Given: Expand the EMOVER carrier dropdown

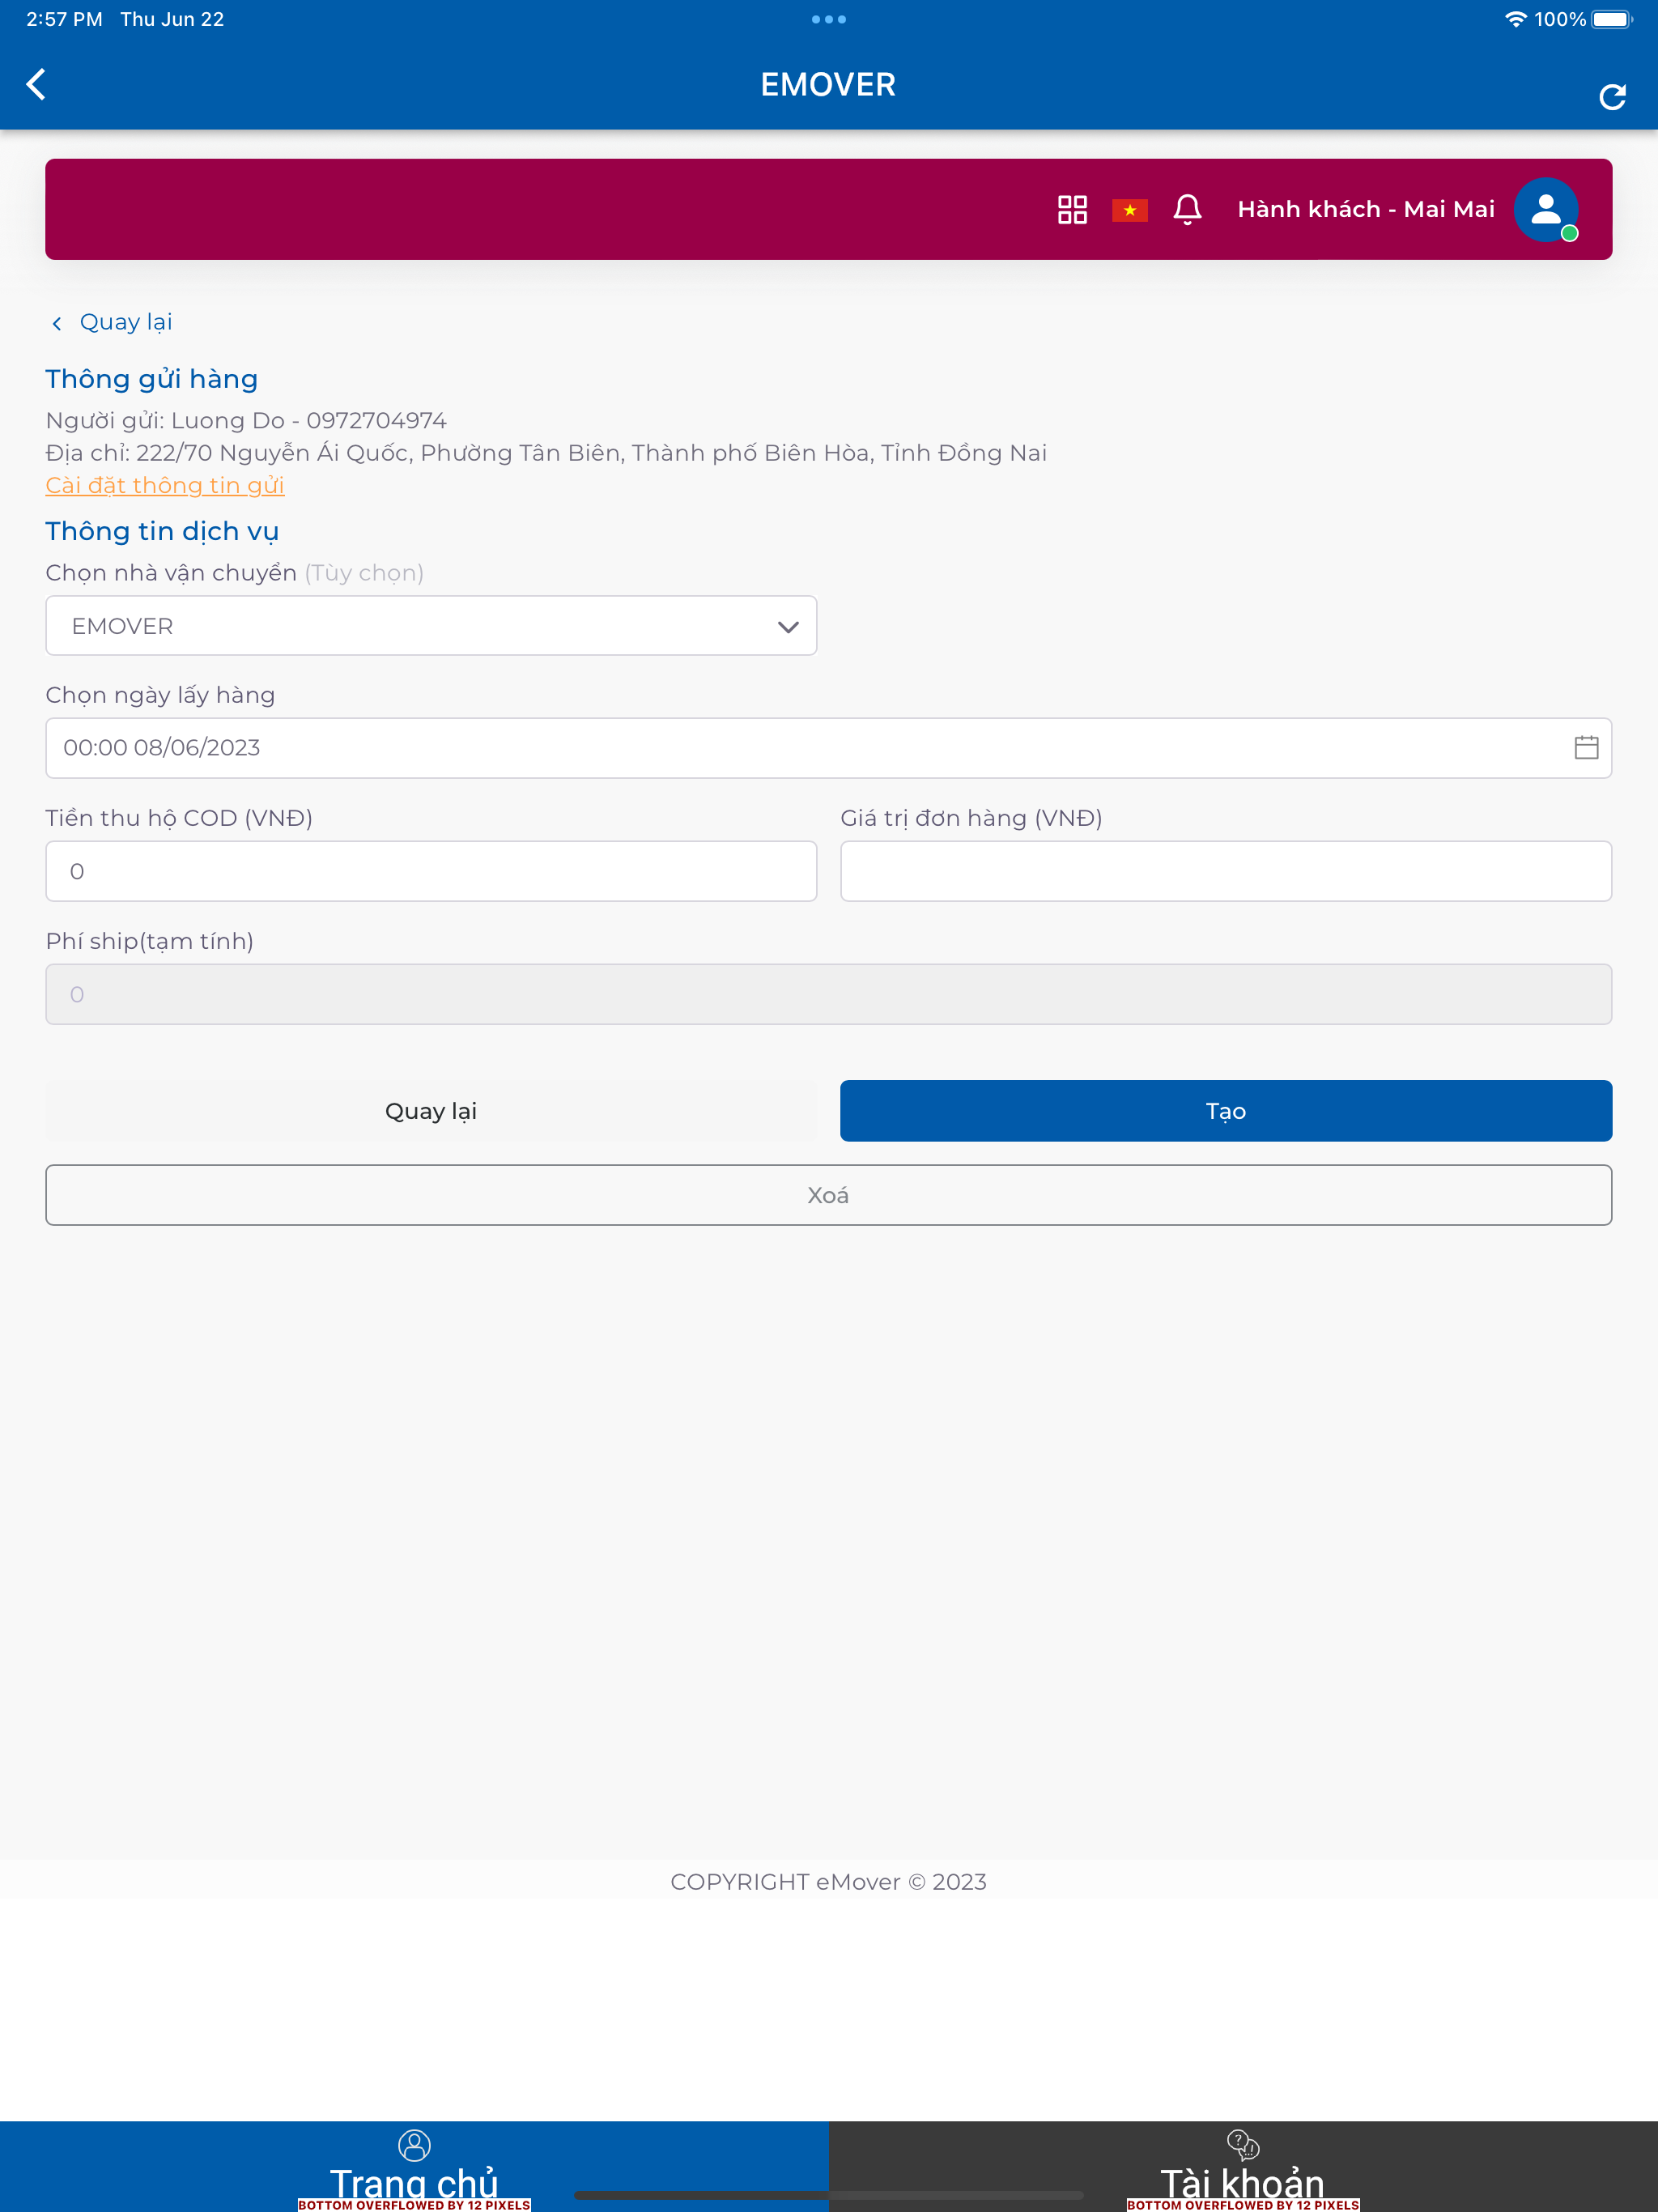Looking at the screenshot, I should [x=431, y=626].
